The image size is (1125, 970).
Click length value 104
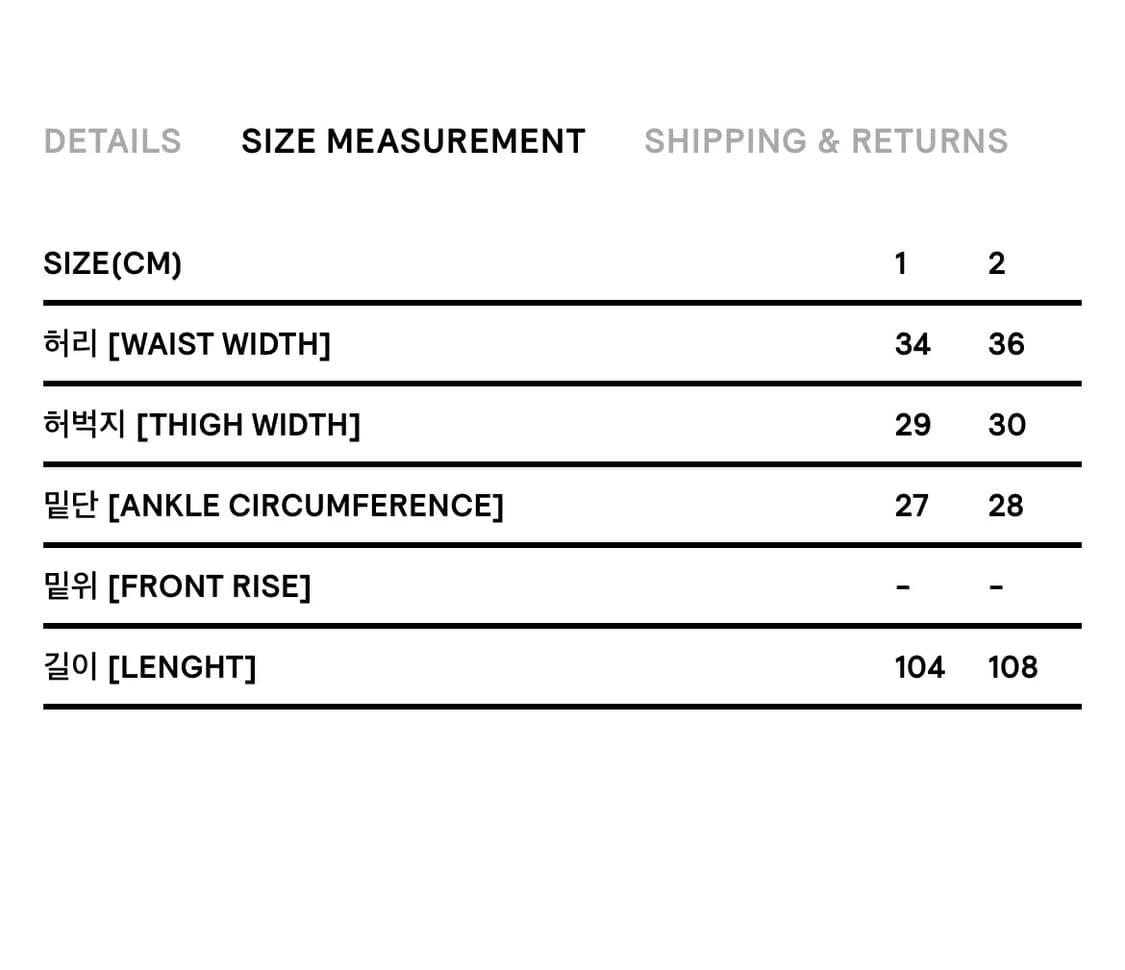919,667
